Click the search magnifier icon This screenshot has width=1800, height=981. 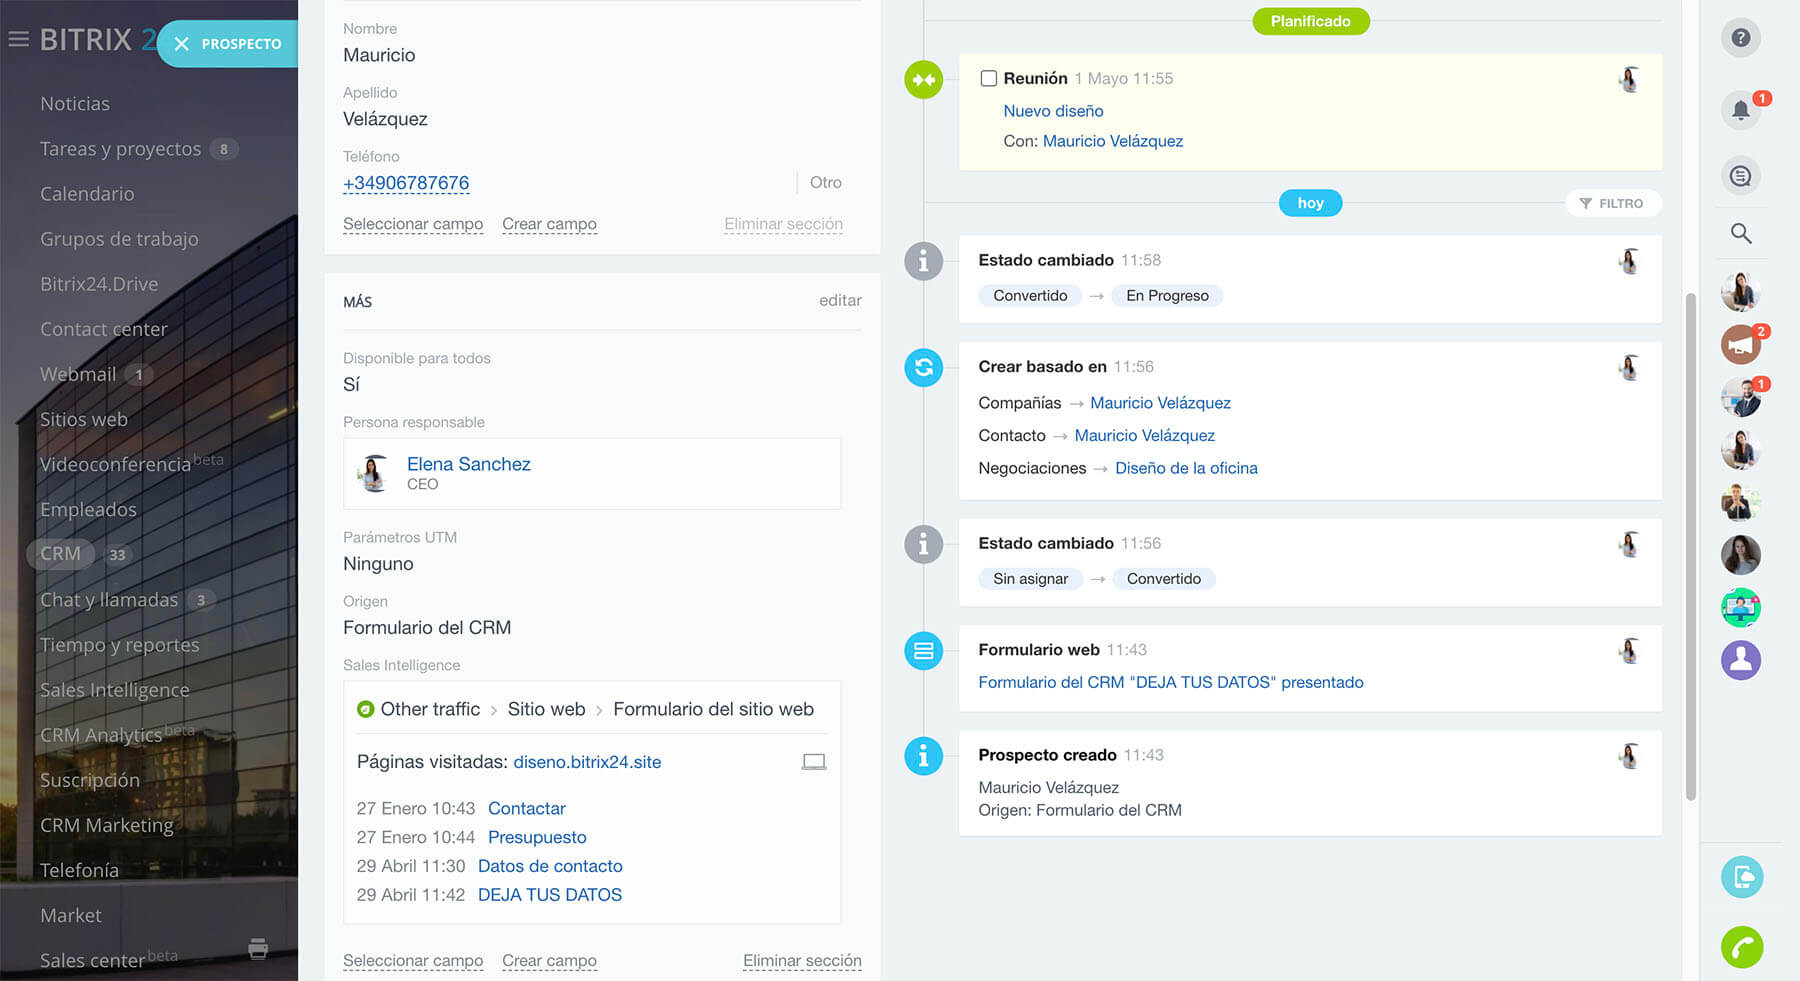click(1740, 234)
